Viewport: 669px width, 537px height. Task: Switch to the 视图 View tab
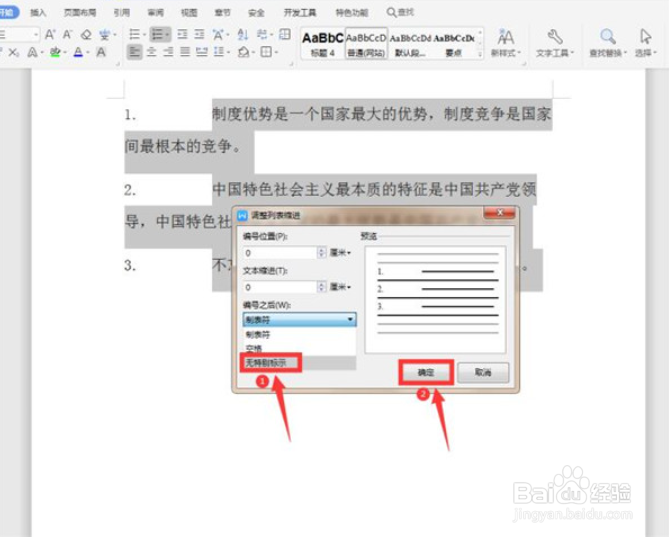[189, 12]
